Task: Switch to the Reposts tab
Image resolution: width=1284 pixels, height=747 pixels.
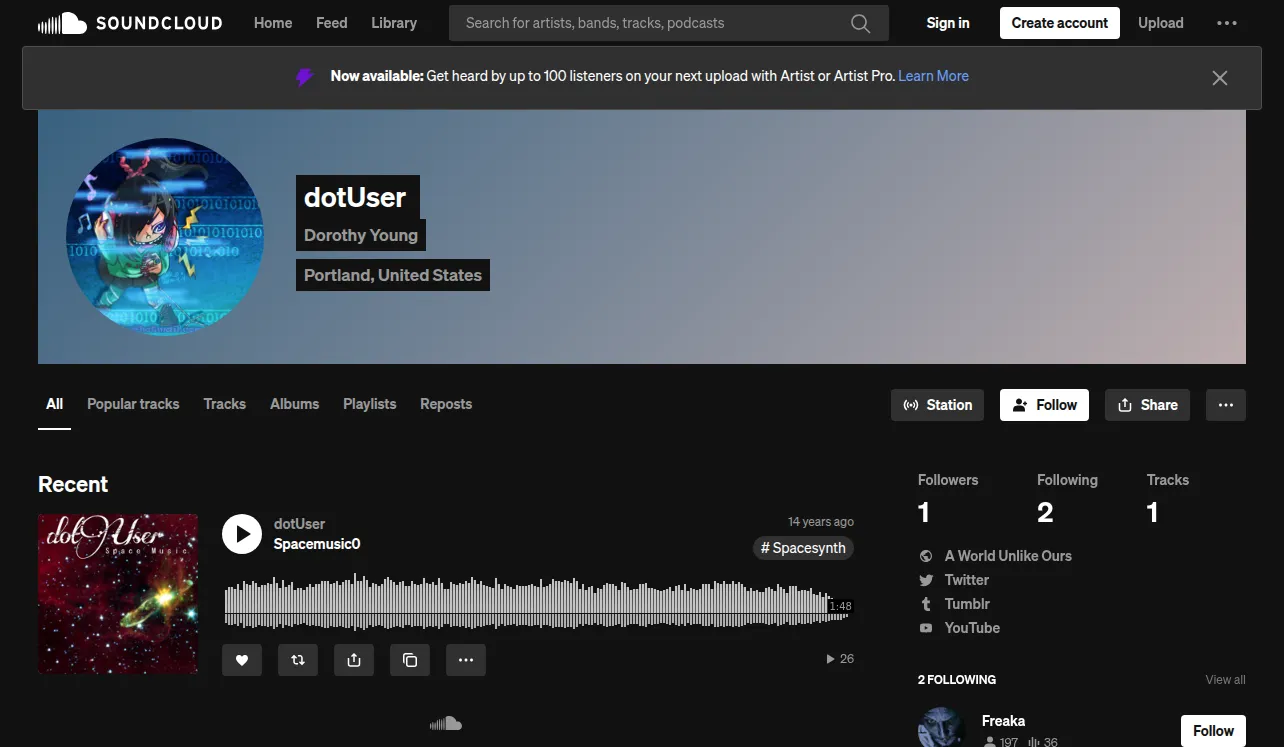Action: [446, 404]
